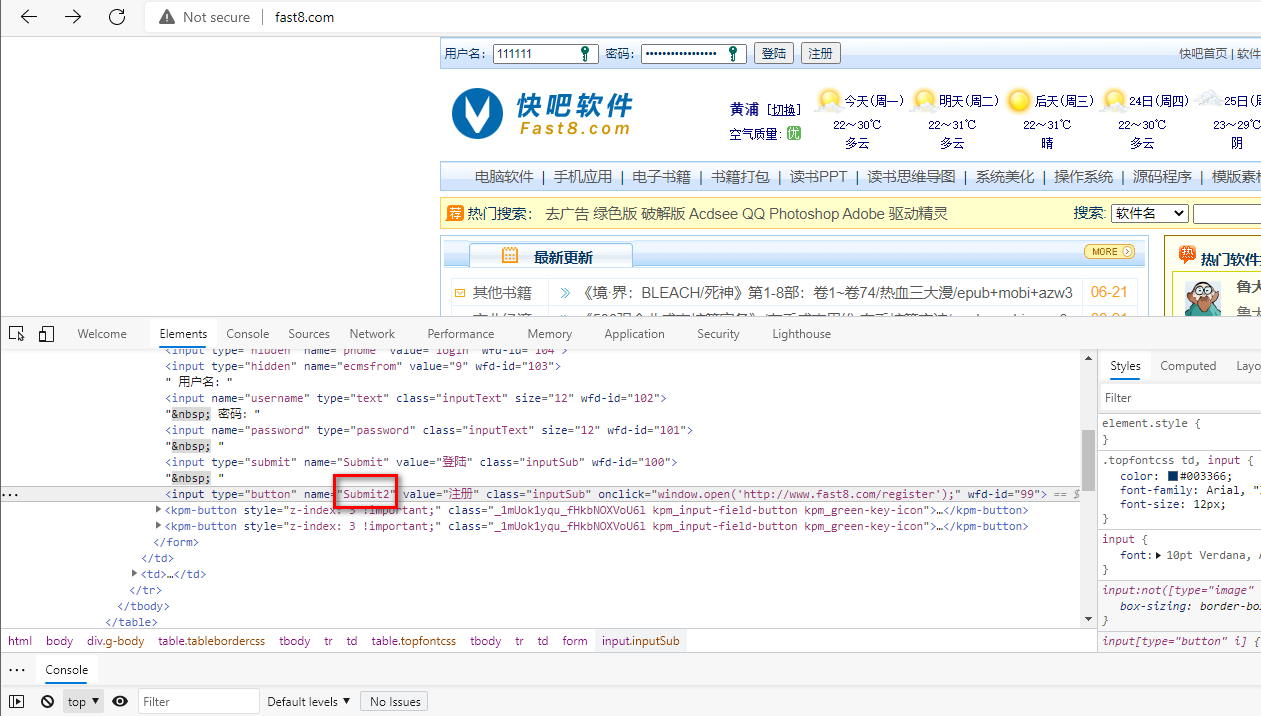Image resolution: width=1261 pixels, height=716 pixels.
Task: Click the 热 icon beside 热门软件
Action: [1188, 256]
